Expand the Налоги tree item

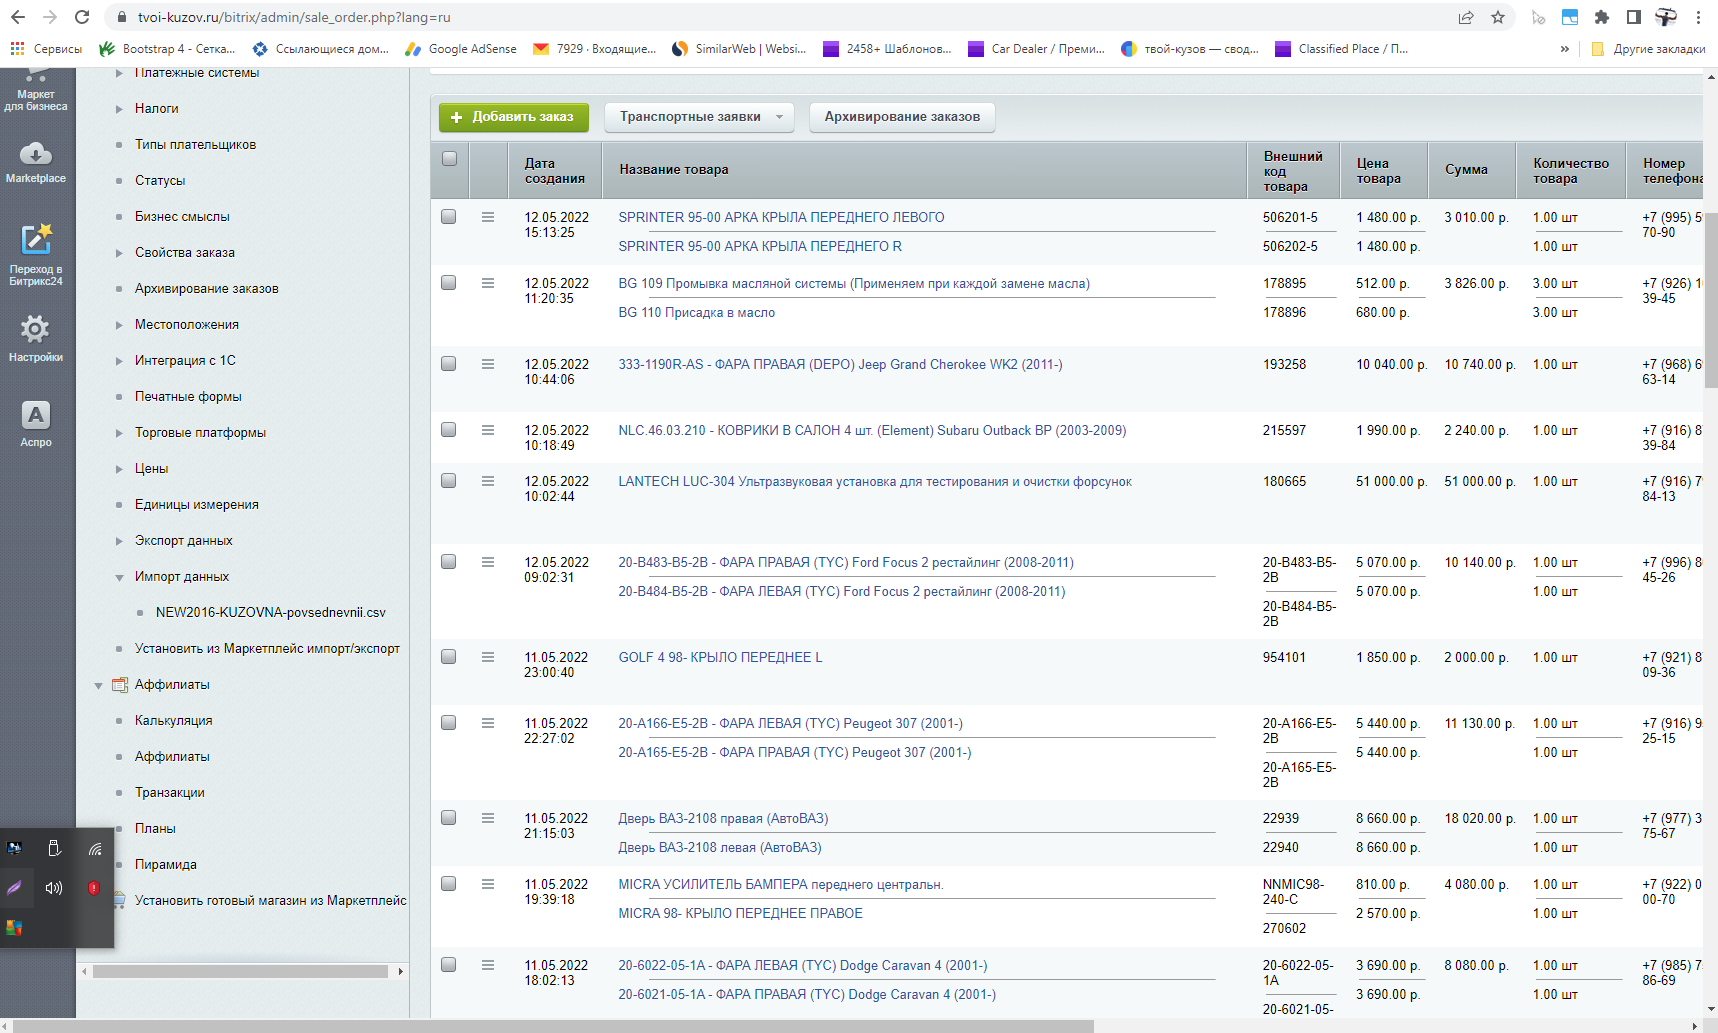pyautogui.click(x=119, y=109)
